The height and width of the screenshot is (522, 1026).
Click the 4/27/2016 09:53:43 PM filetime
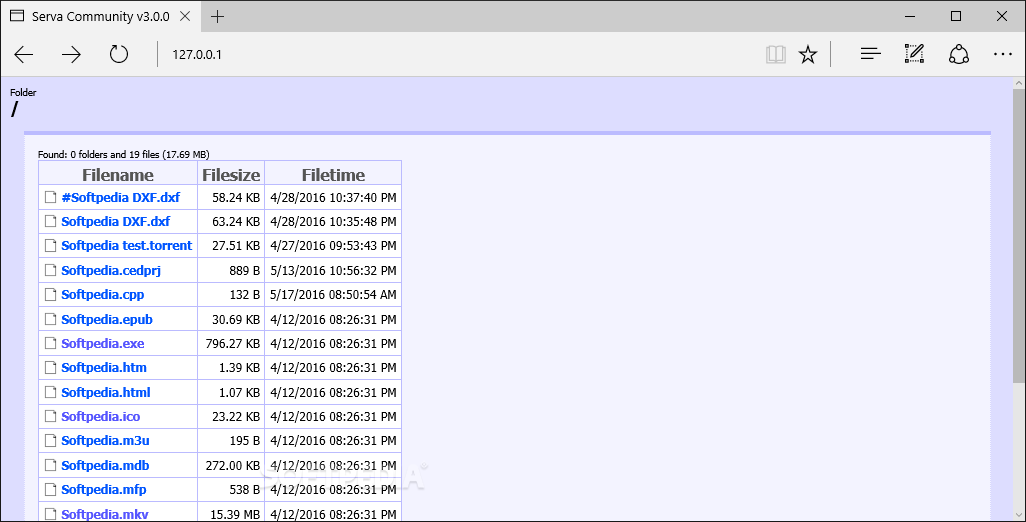(333, 246)
